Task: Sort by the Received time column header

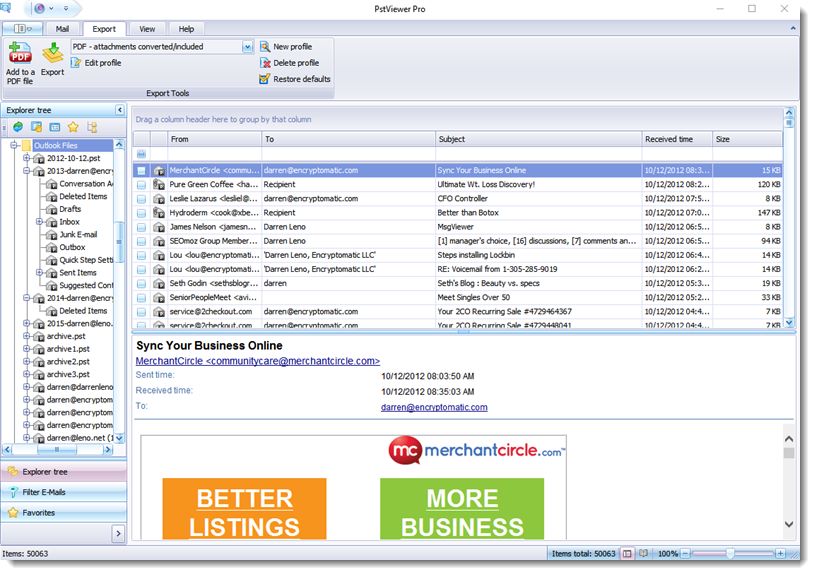Action: (677, 139)
